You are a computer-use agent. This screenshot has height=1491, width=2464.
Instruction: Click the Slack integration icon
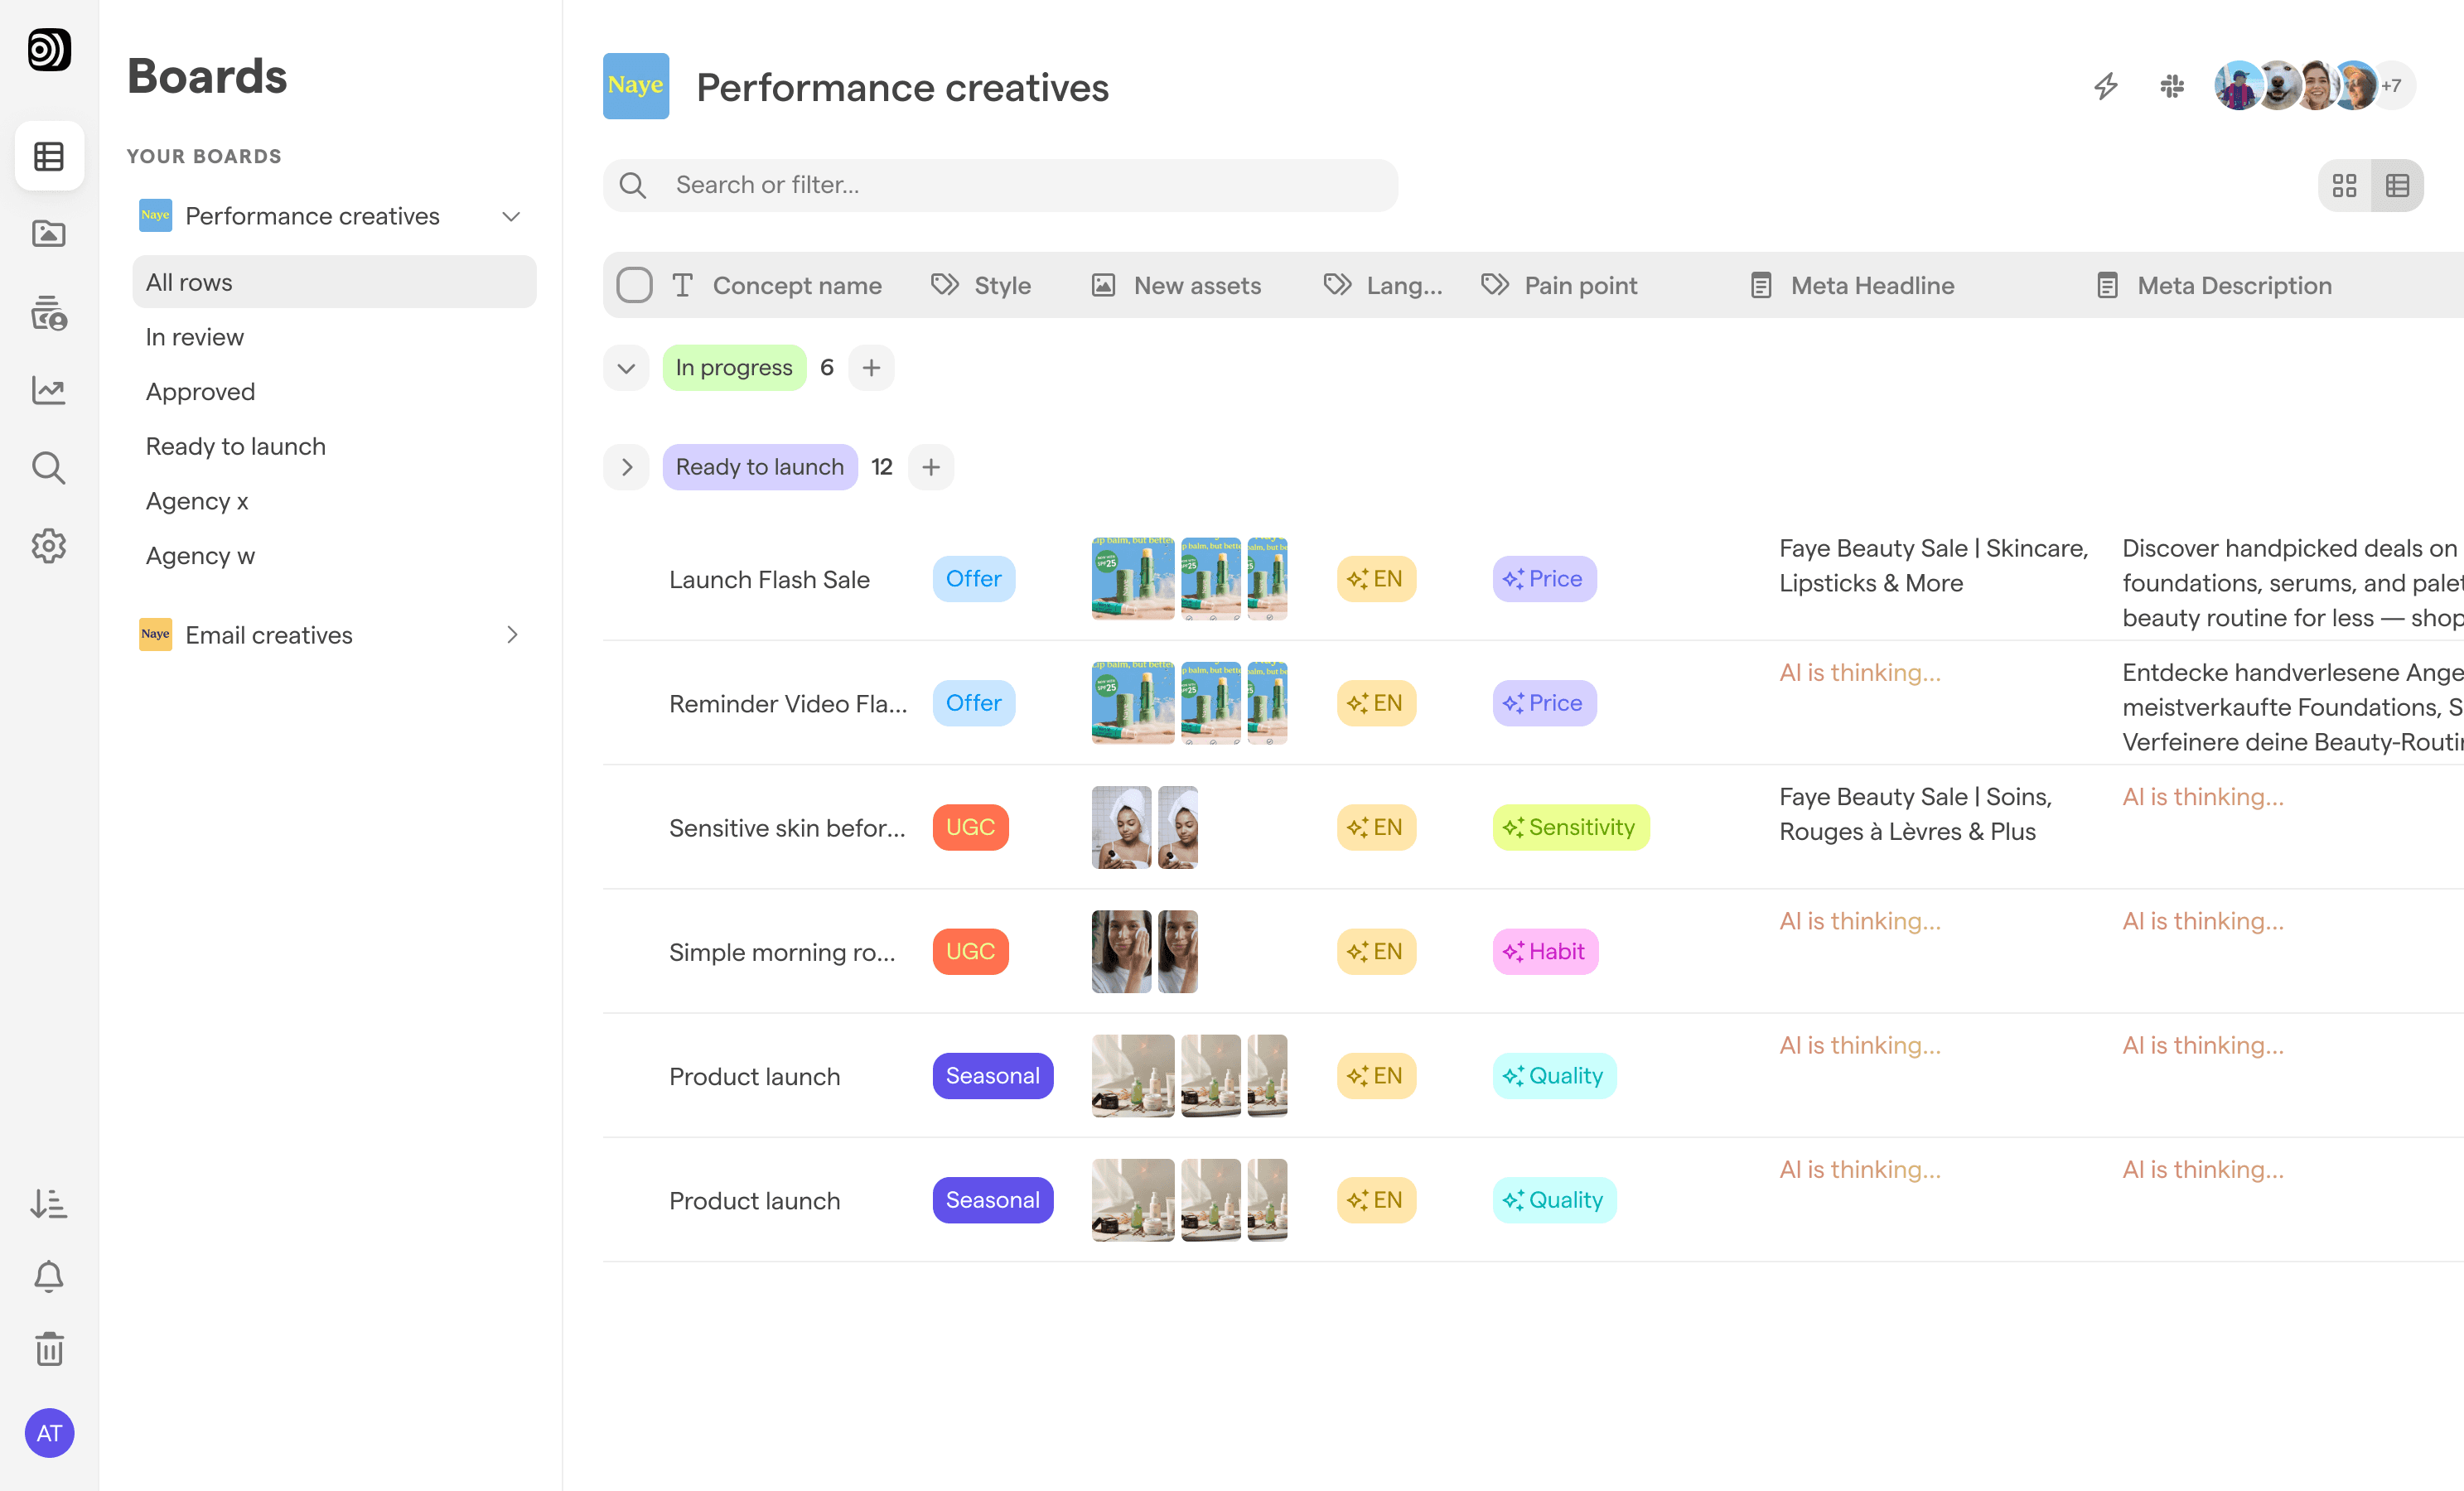(x=2172, y=86)
